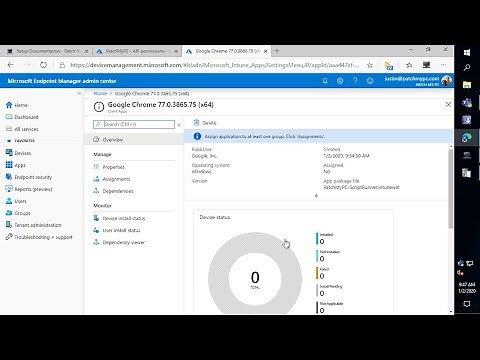Add page to favorites with star icon
Image resolution: width=480 pixels, height=360 pixels.
tap(370, 65)
